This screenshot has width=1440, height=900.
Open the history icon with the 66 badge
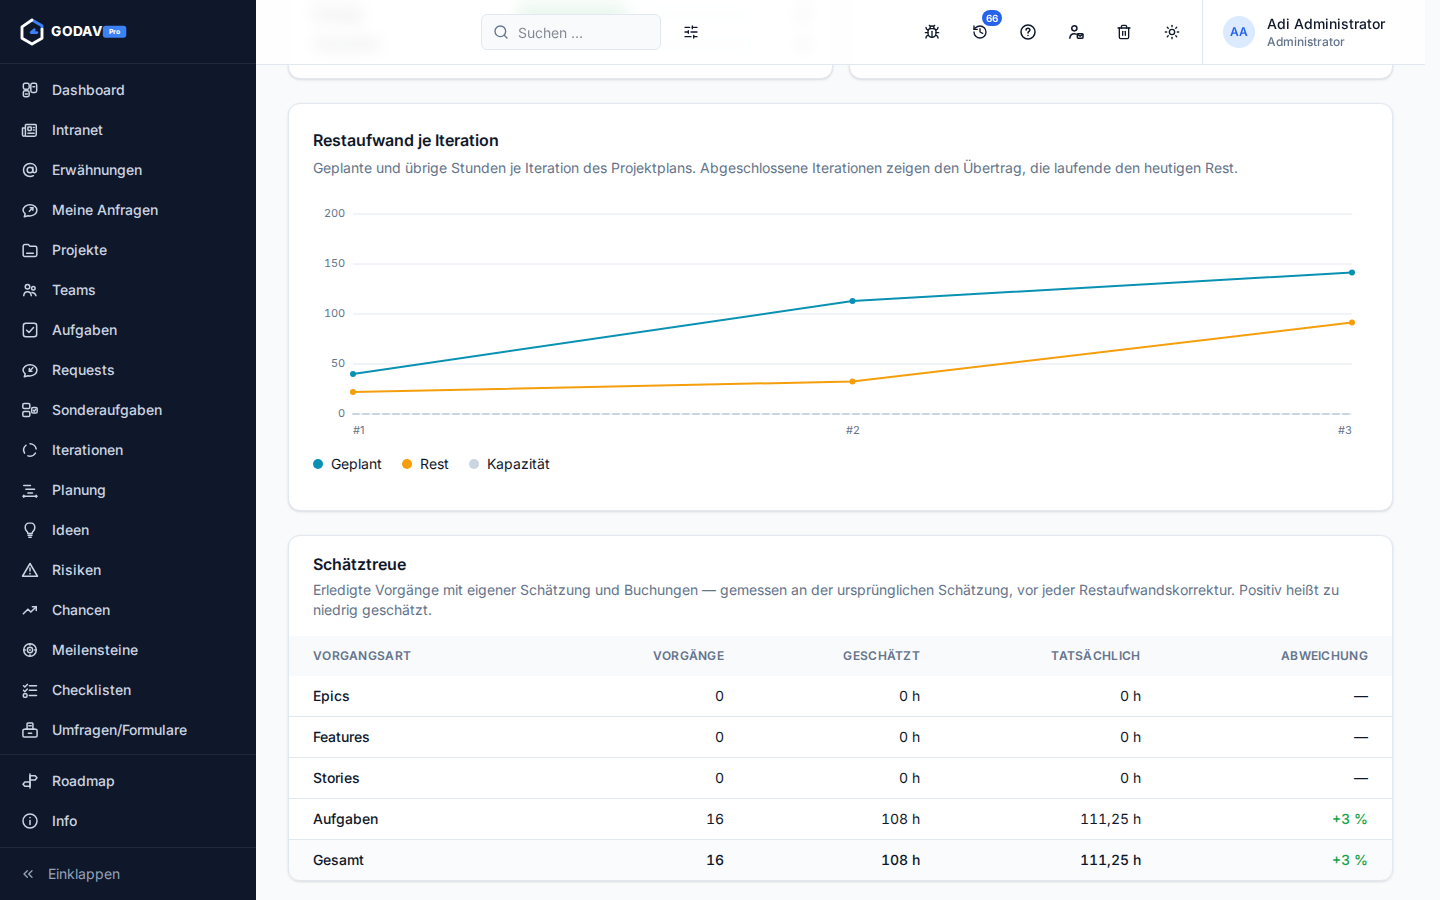[980, 32]
